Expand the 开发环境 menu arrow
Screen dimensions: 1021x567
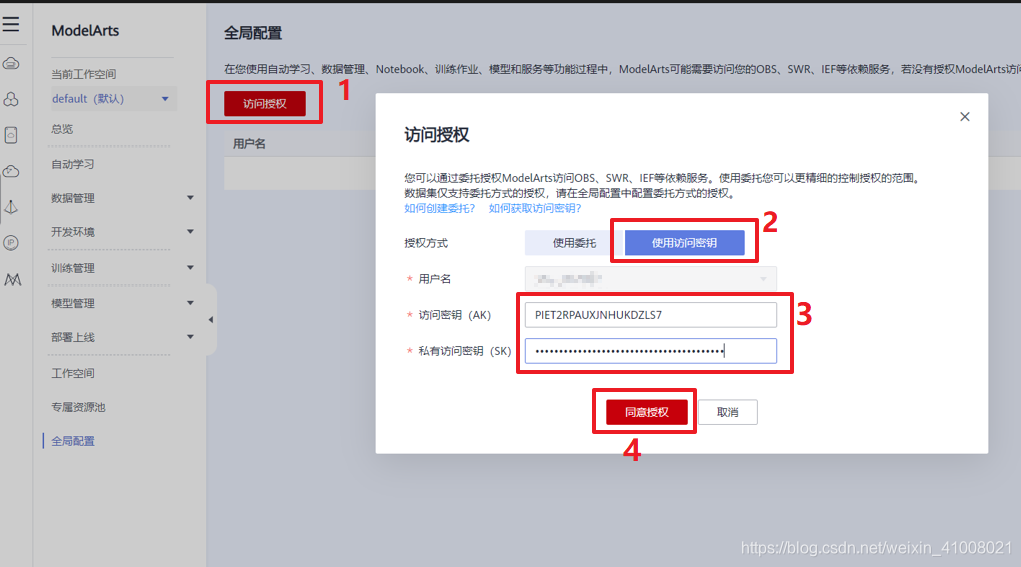coord(190,232)
